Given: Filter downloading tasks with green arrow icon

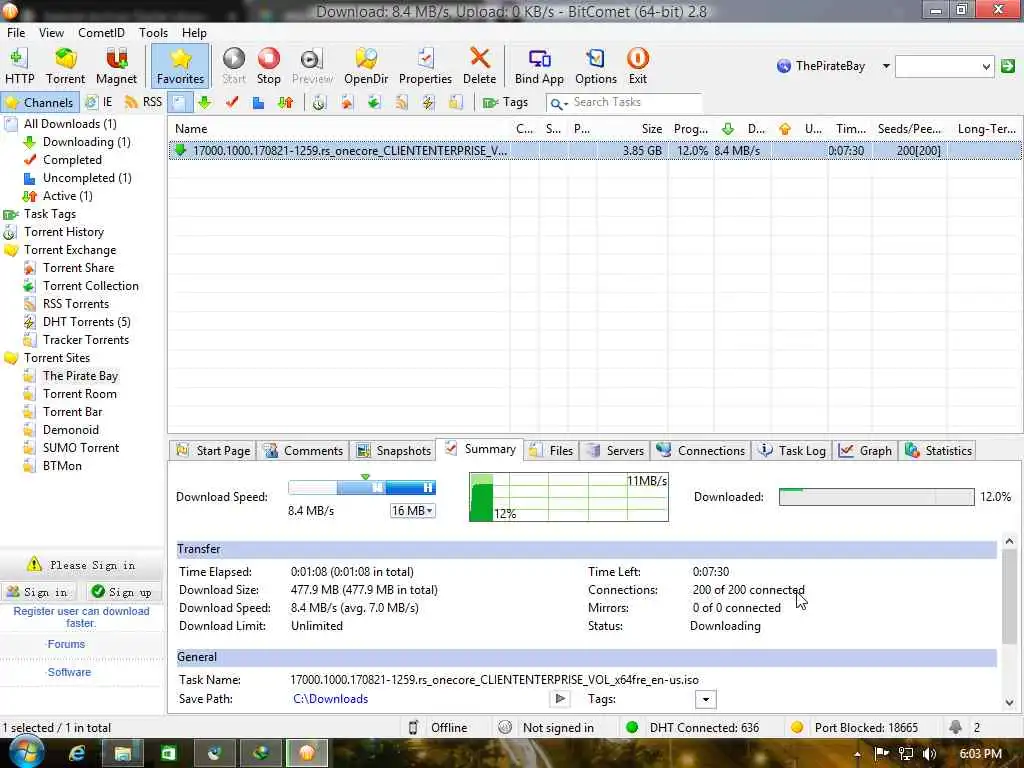Looking at the screenshot, I should pyautogui.click(x=205, y=103).
